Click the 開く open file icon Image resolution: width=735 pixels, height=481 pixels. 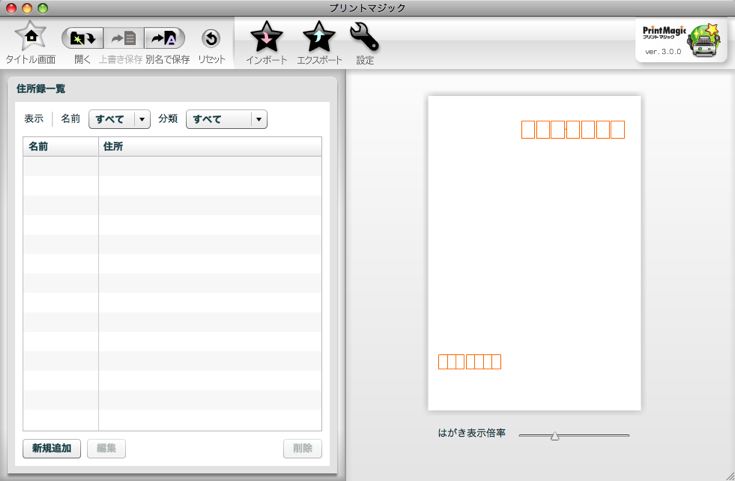pos(82,38)
